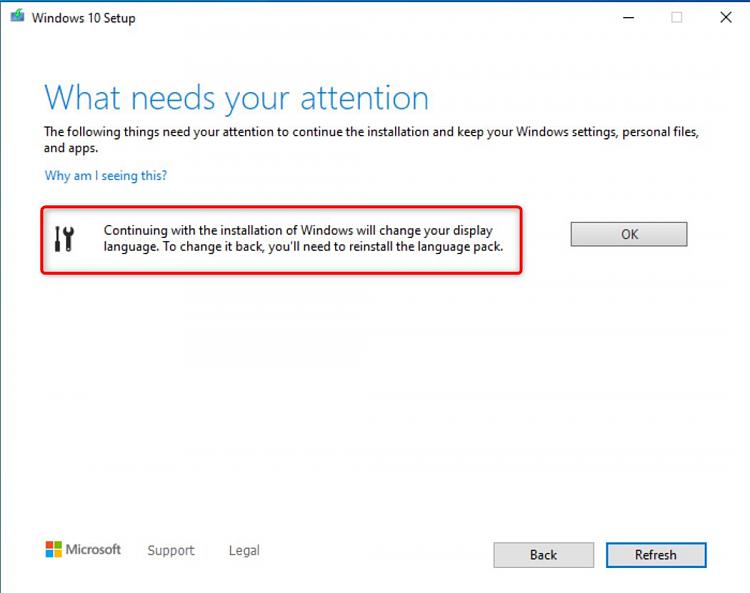The height and width of the screenshot is (593, 750).
Task: Click the display language warning text
Action: click(303, 238)
